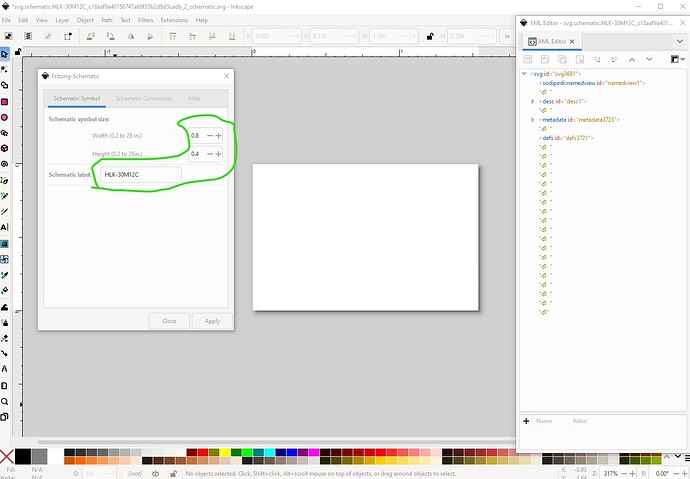Click the zoom field showing 317%
690x479 pixels.
tap(610, 474)
